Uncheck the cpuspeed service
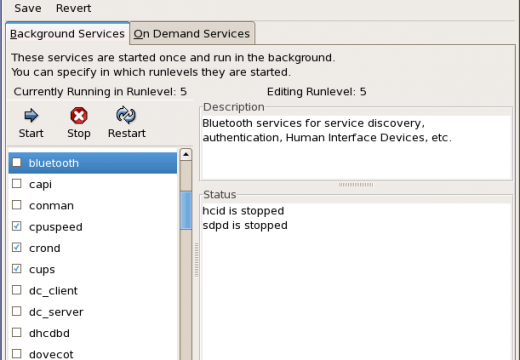This screenshot has height=360, width=520. 17,226
